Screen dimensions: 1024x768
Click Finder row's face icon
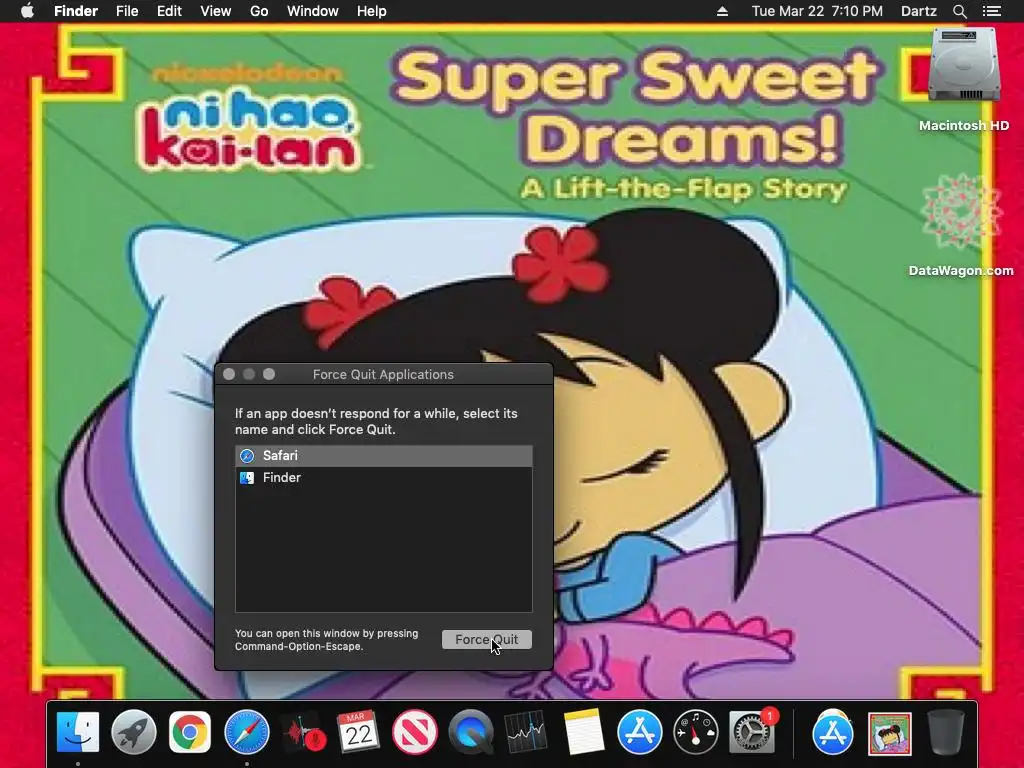click(247, 477)
